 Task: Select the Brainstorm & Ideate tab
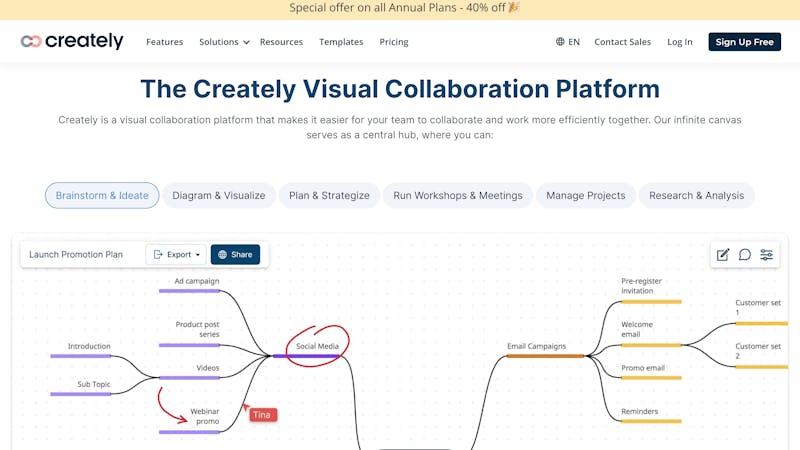coord(102,195)
